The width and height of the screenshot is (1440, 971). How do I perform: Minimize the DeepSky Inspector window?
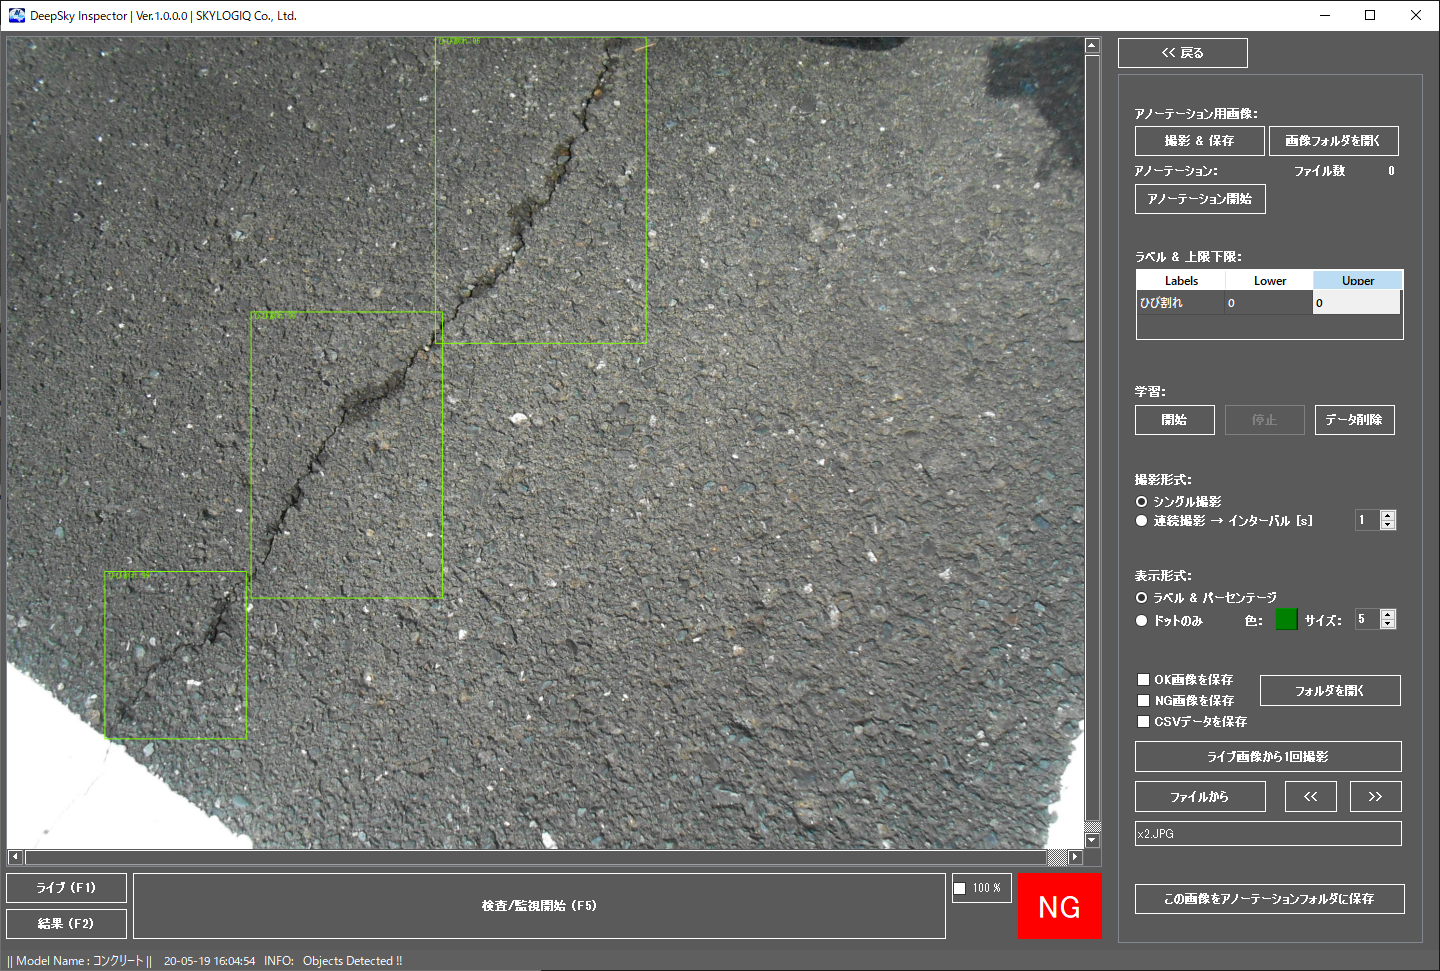[x=1325, y=15]
